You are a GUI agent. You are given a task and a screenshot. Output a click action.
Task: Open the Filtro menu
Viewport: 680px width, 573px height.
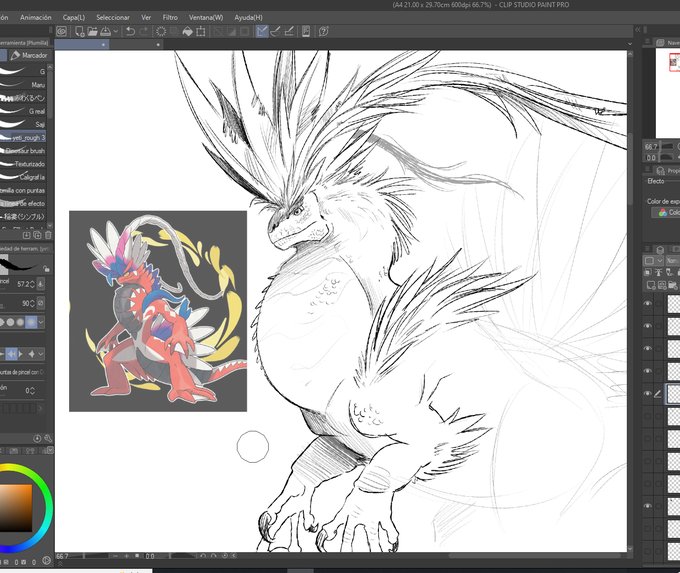pyautogui.click(x=170, y=18)
